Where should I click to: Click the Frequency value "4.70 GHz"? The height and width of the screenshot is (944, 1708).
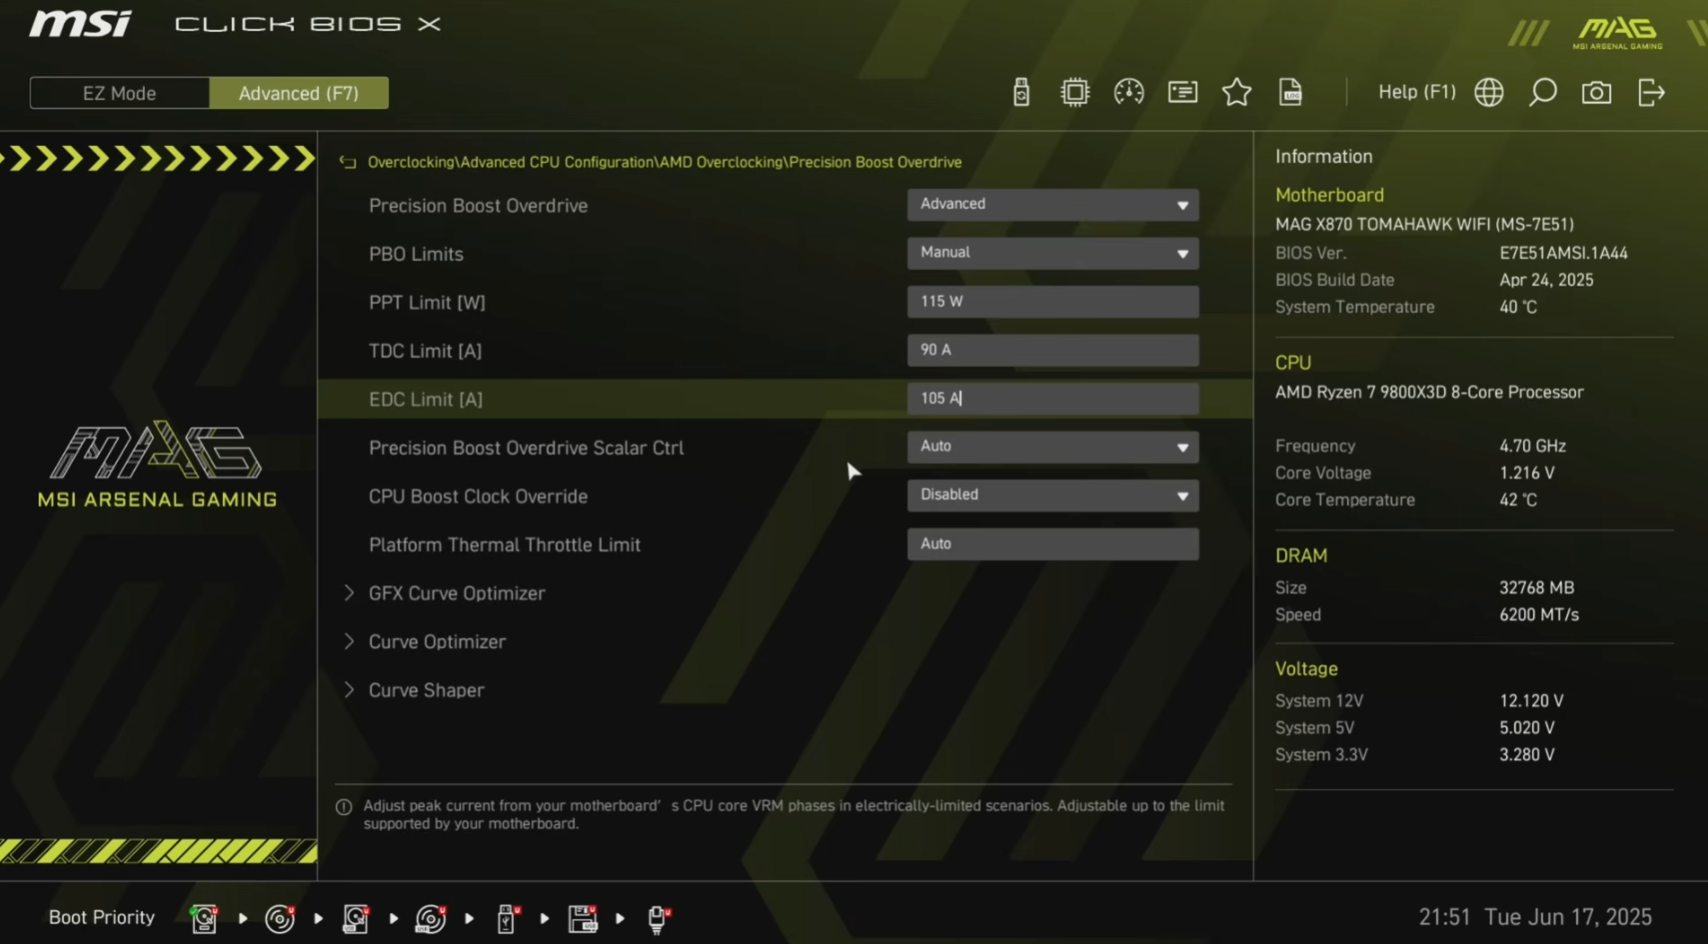[x=1533, y=446]
